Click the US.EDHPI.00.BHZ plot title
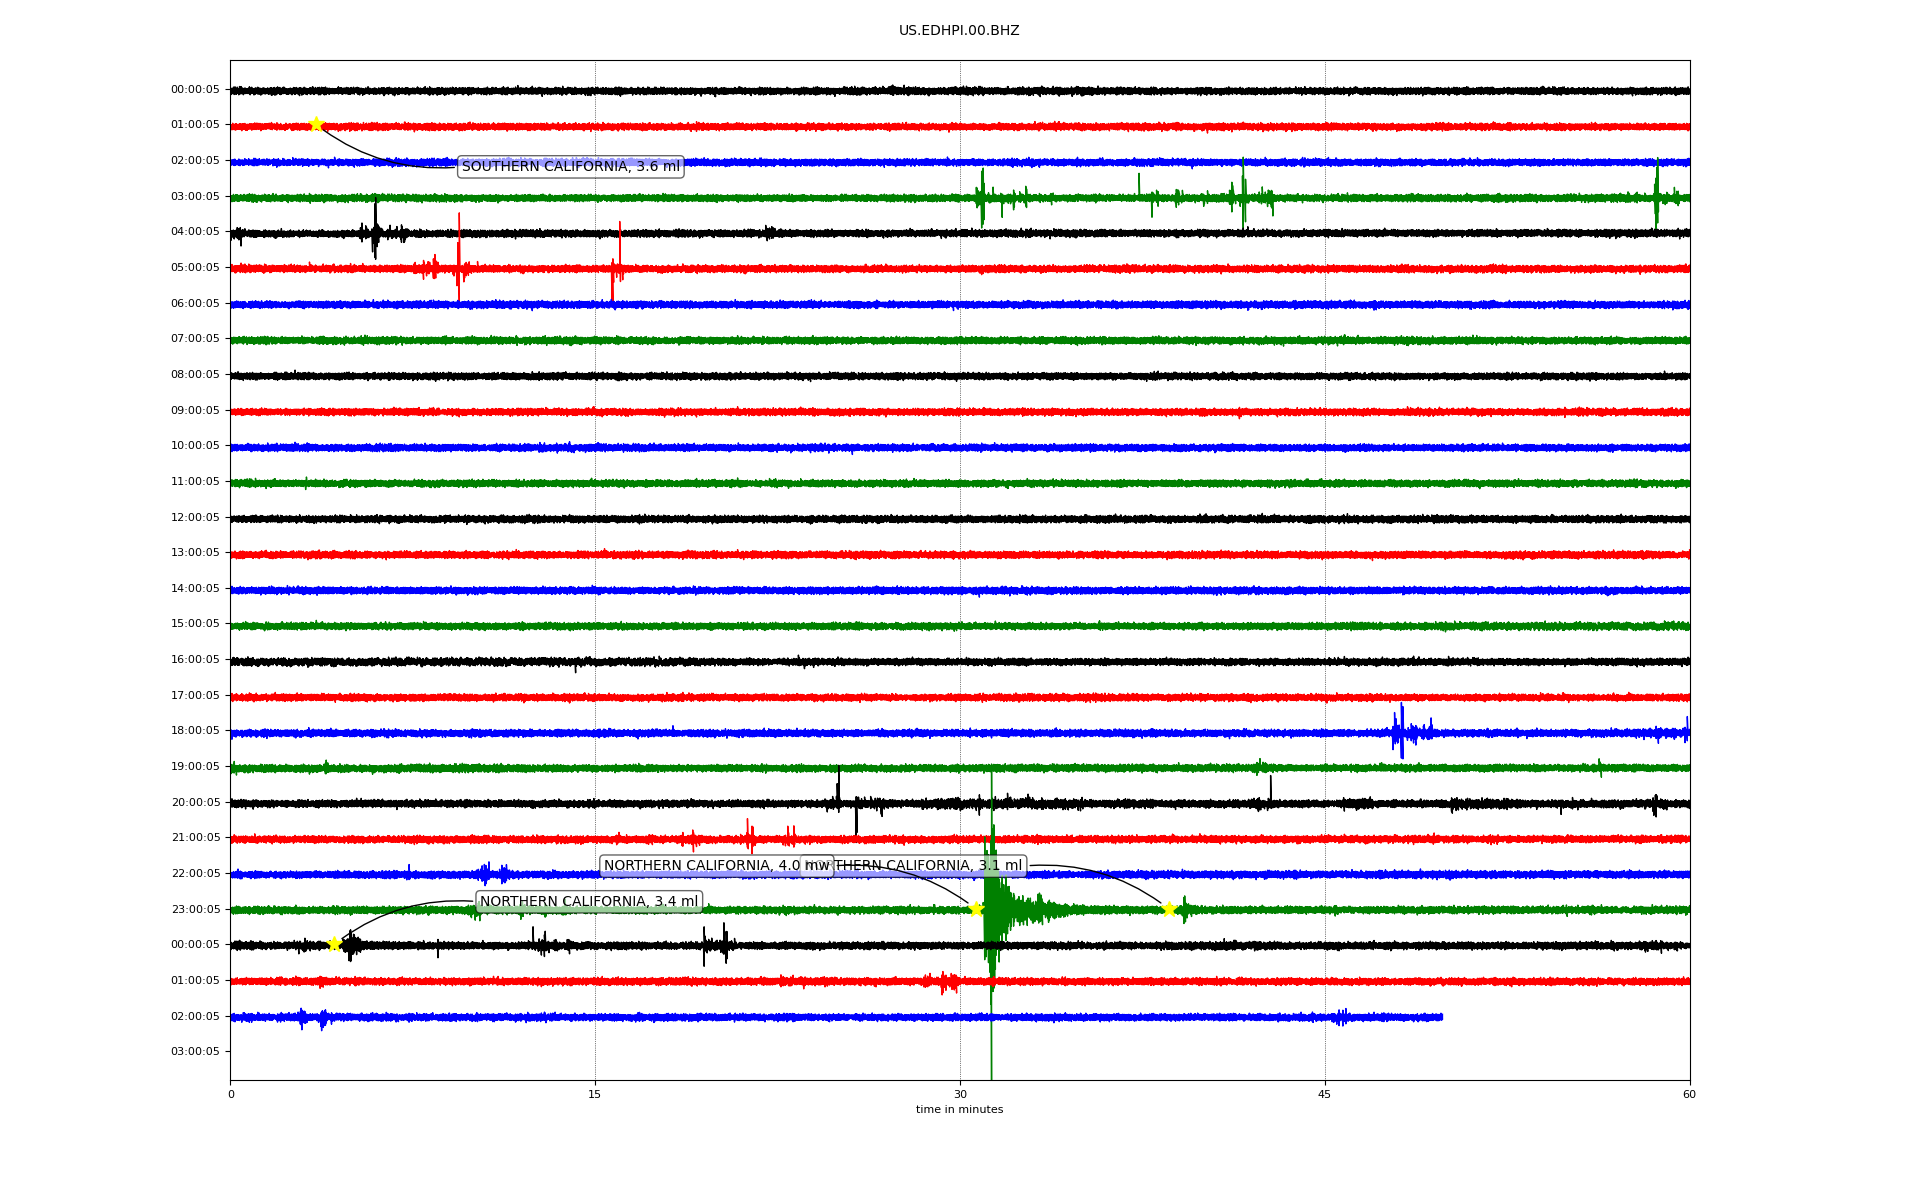Screen dimensions: 1920x1200 pos(959,31)
